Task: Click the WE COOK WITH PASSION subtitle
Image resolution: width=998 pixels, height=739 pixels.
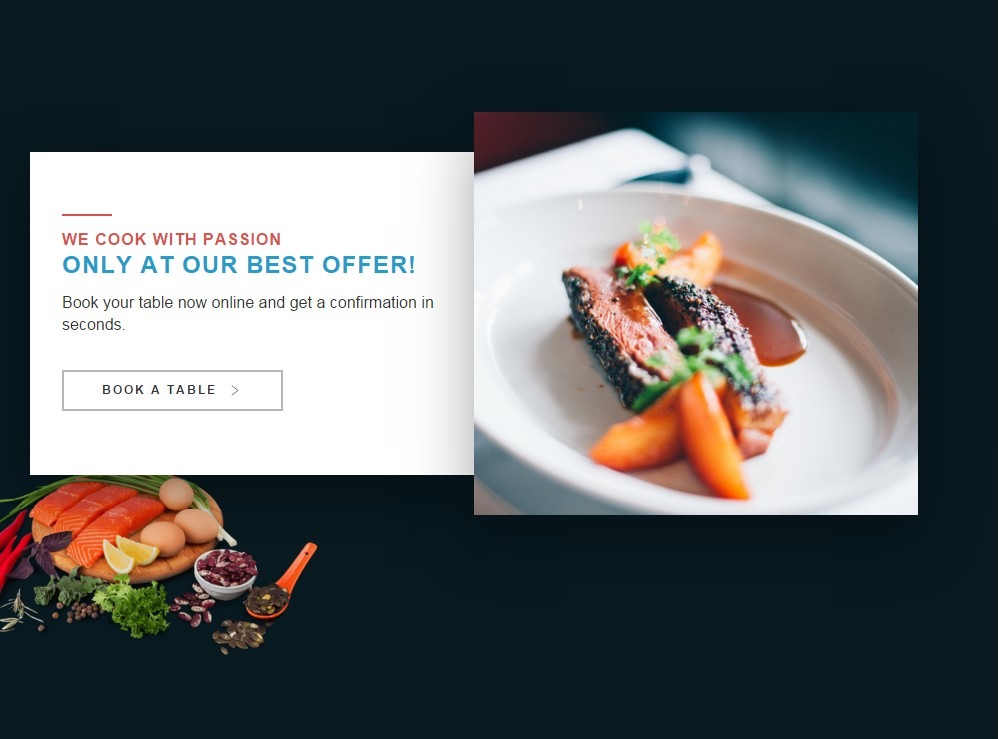Action: (171, 239)
